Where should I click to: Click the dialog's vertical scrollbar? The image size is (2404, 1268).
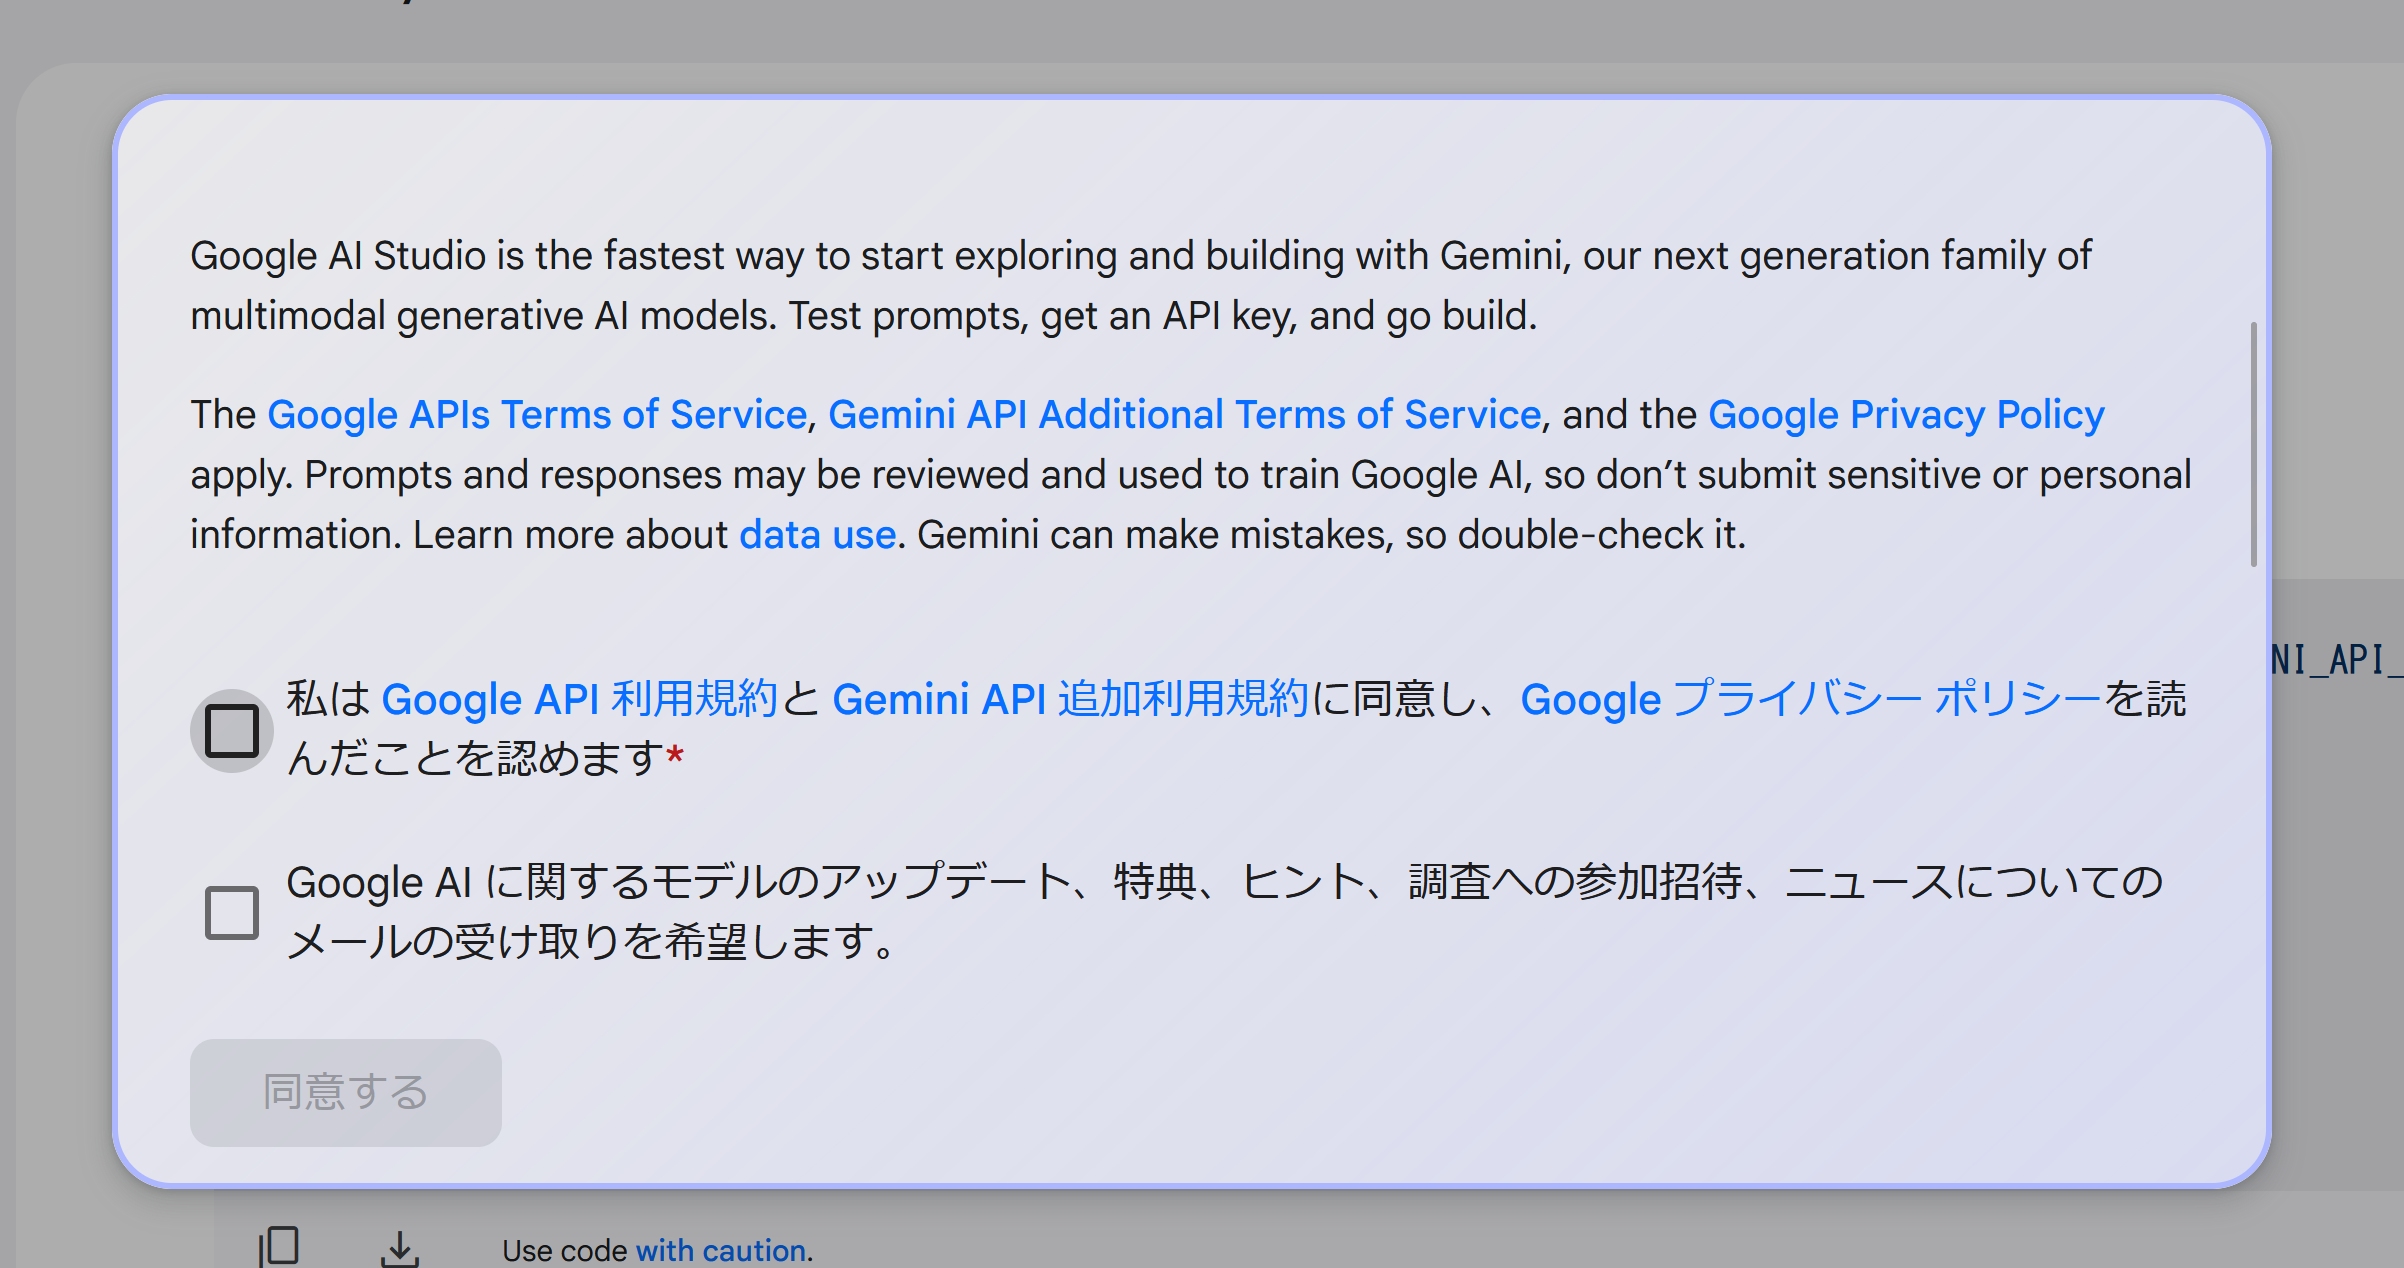(x=2253, y=444)
